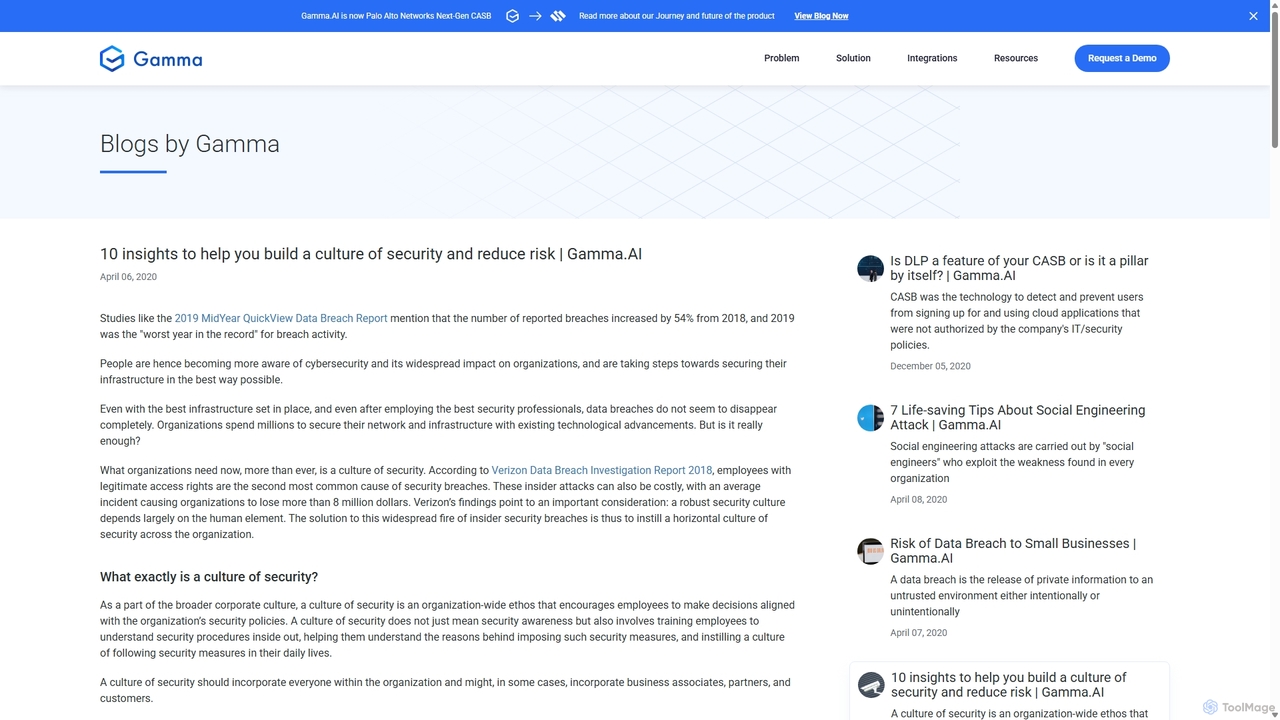Image resolution: width=1280 pixels, height=720 pixels.
Task: Open the Resources menu item
Action: [1016, 58]
